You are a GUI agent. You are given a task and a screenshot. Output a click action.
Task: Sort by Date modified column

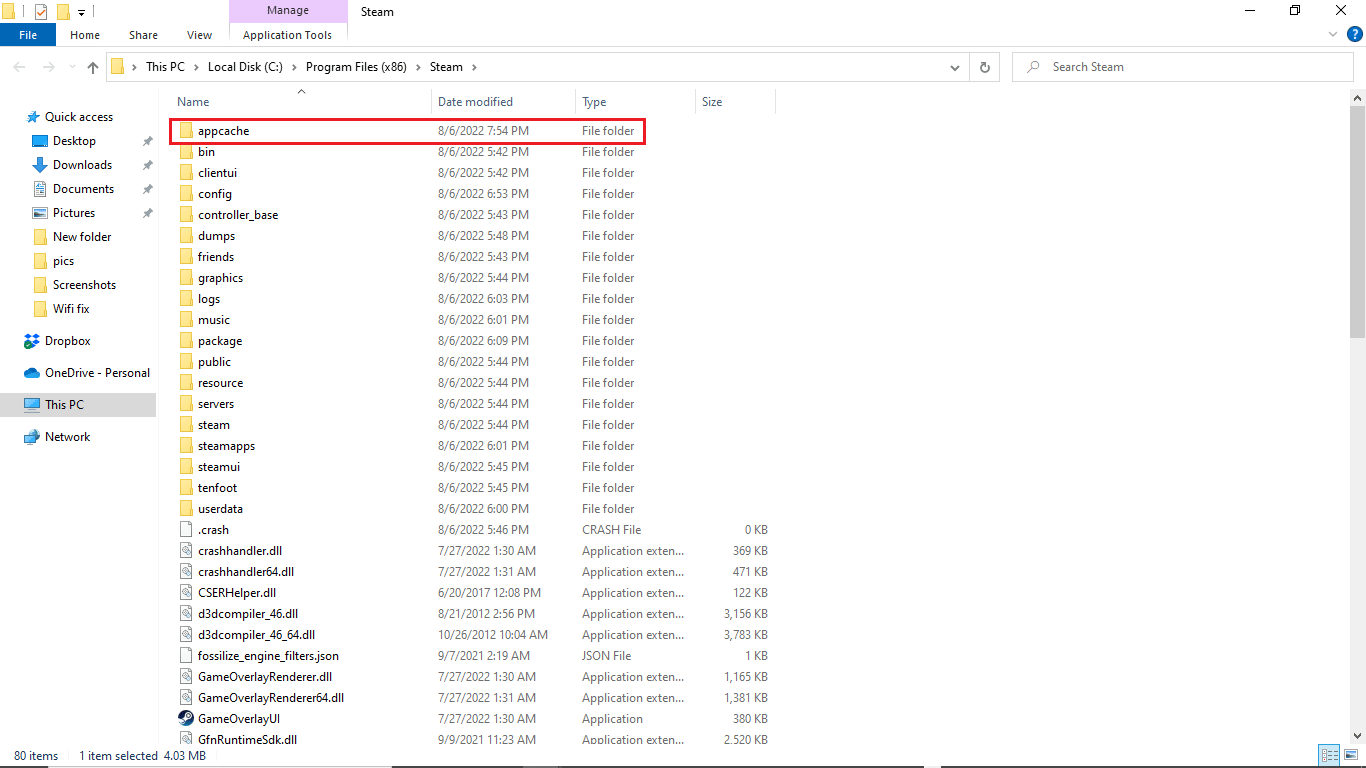tap(475, 102)
